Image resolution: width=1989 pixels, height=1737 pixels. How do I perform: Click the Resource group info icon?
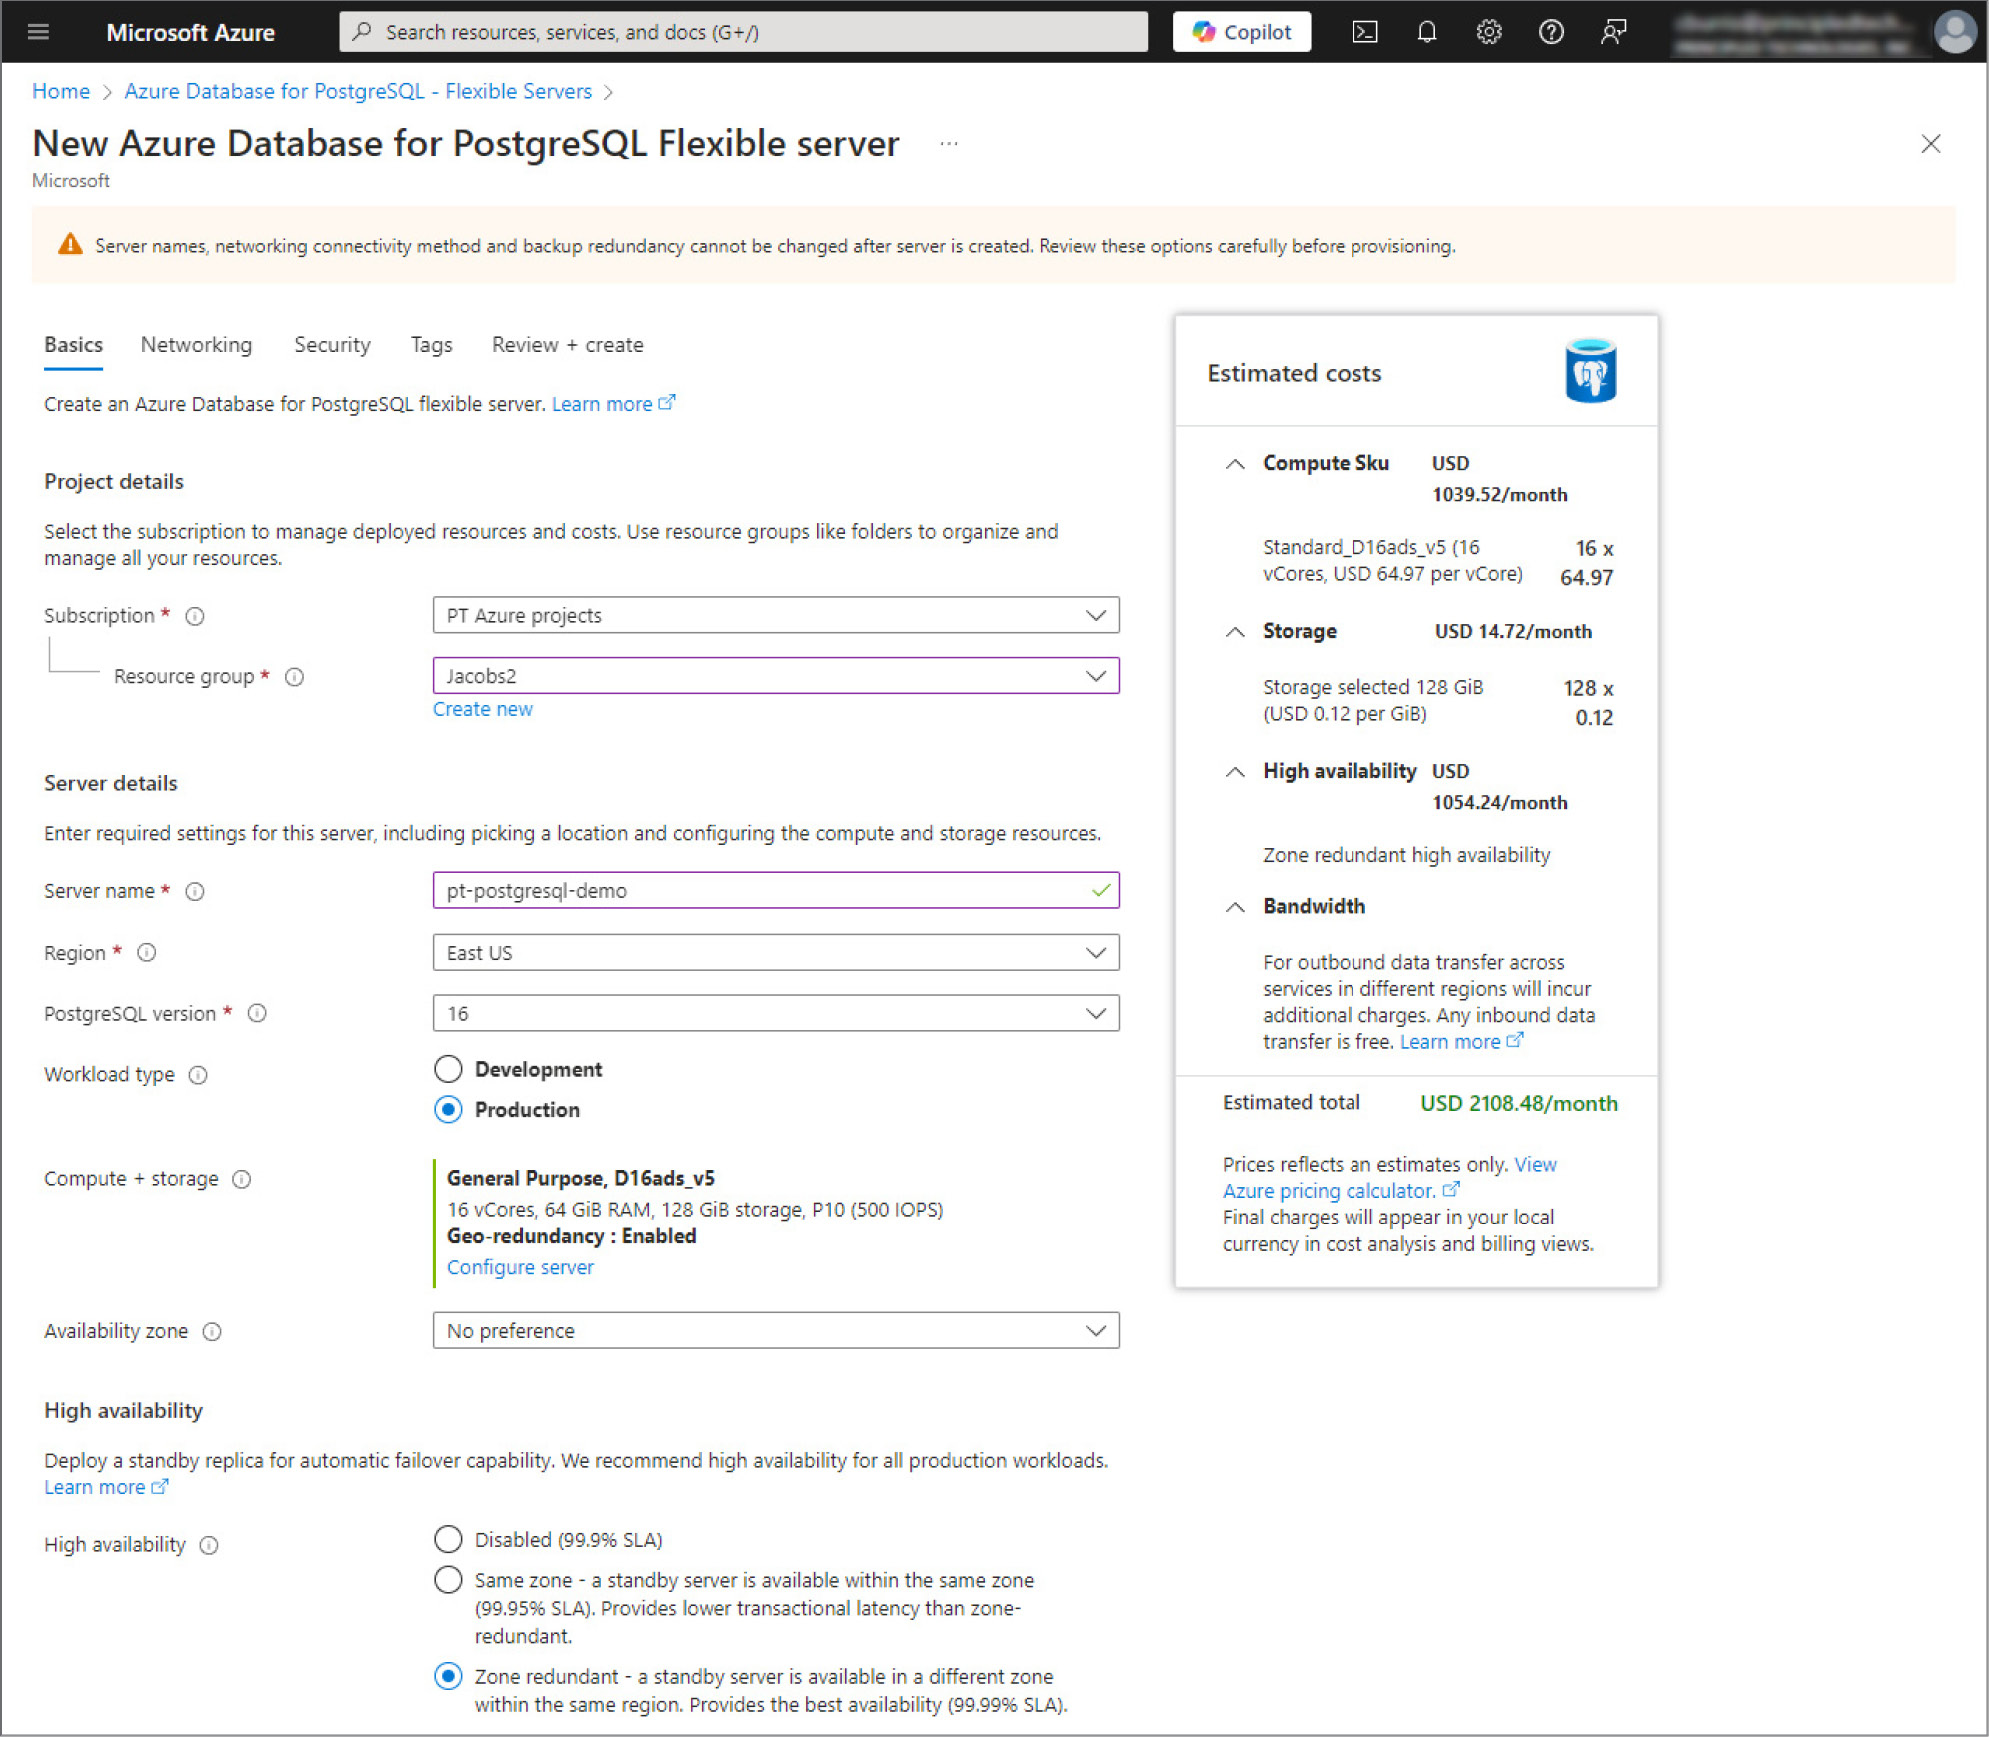(294, 677)
